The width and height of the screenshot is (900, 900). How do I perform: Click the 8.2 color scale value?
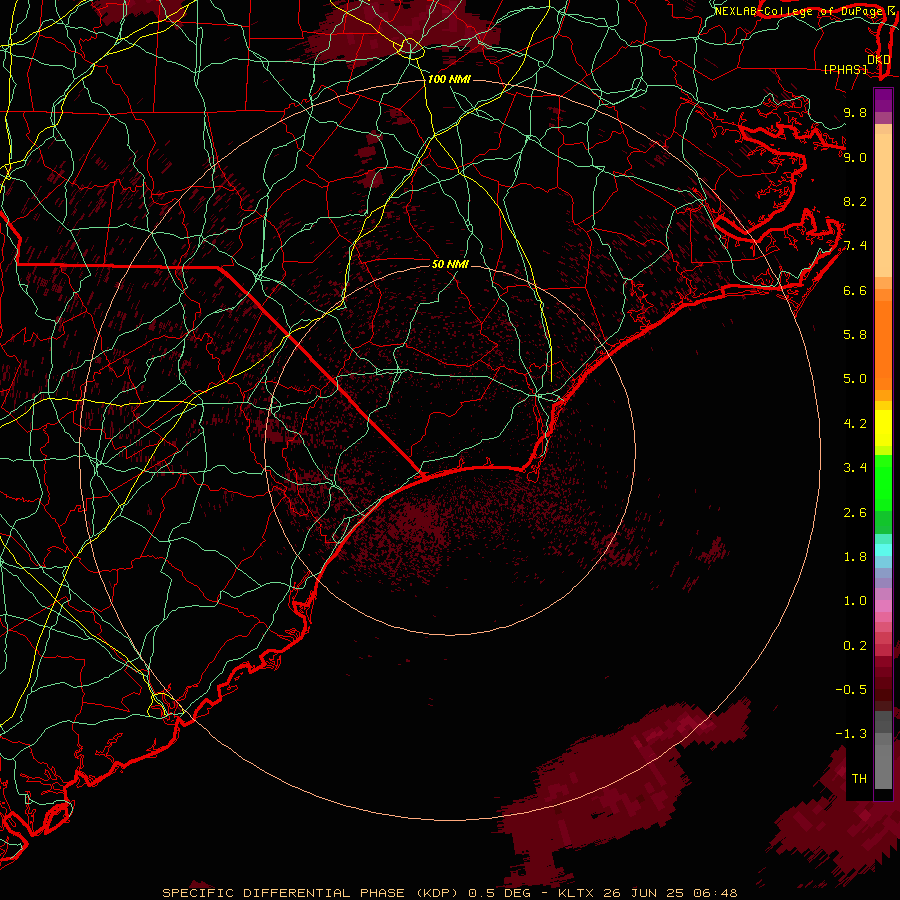coord(855,201)
